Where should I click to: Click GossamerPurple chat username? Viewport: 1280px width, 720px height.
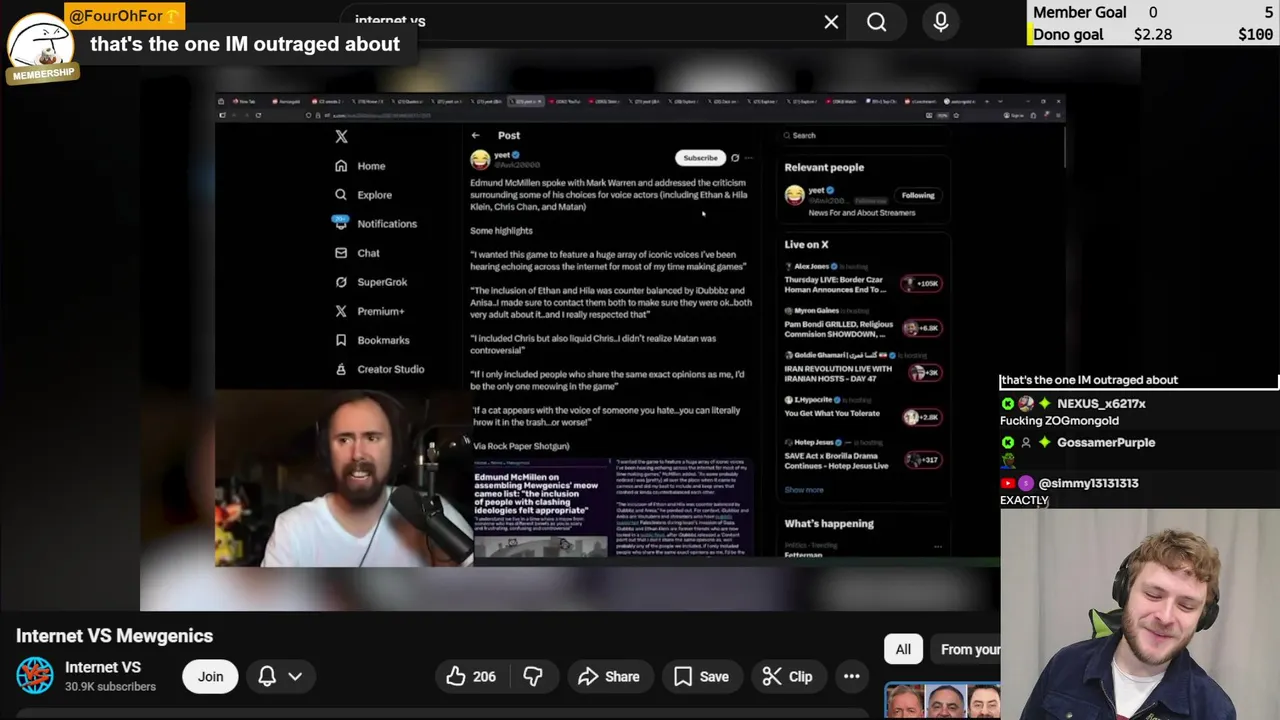coord(1106,442)
